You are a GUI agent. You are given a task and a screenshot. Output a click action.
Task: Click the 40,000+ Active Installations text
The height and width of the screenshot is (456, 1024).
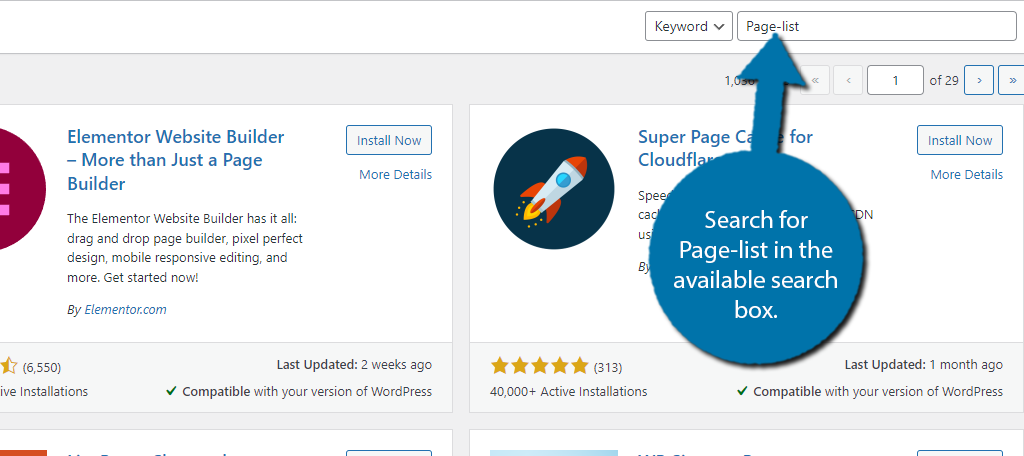pyautogui.click(x=568, y=391)
